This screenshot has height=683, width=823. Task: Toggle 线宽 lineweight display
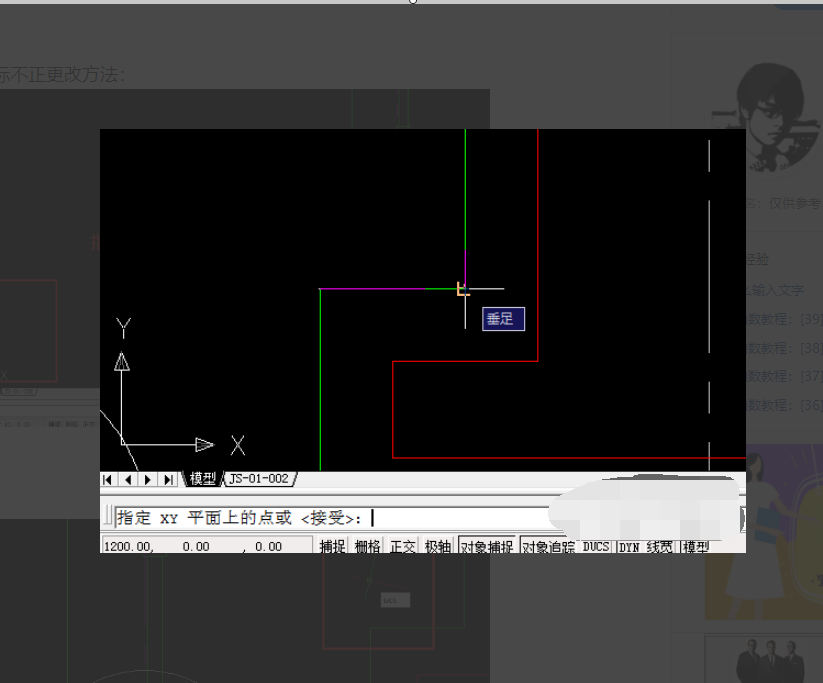tap(660, 547)
